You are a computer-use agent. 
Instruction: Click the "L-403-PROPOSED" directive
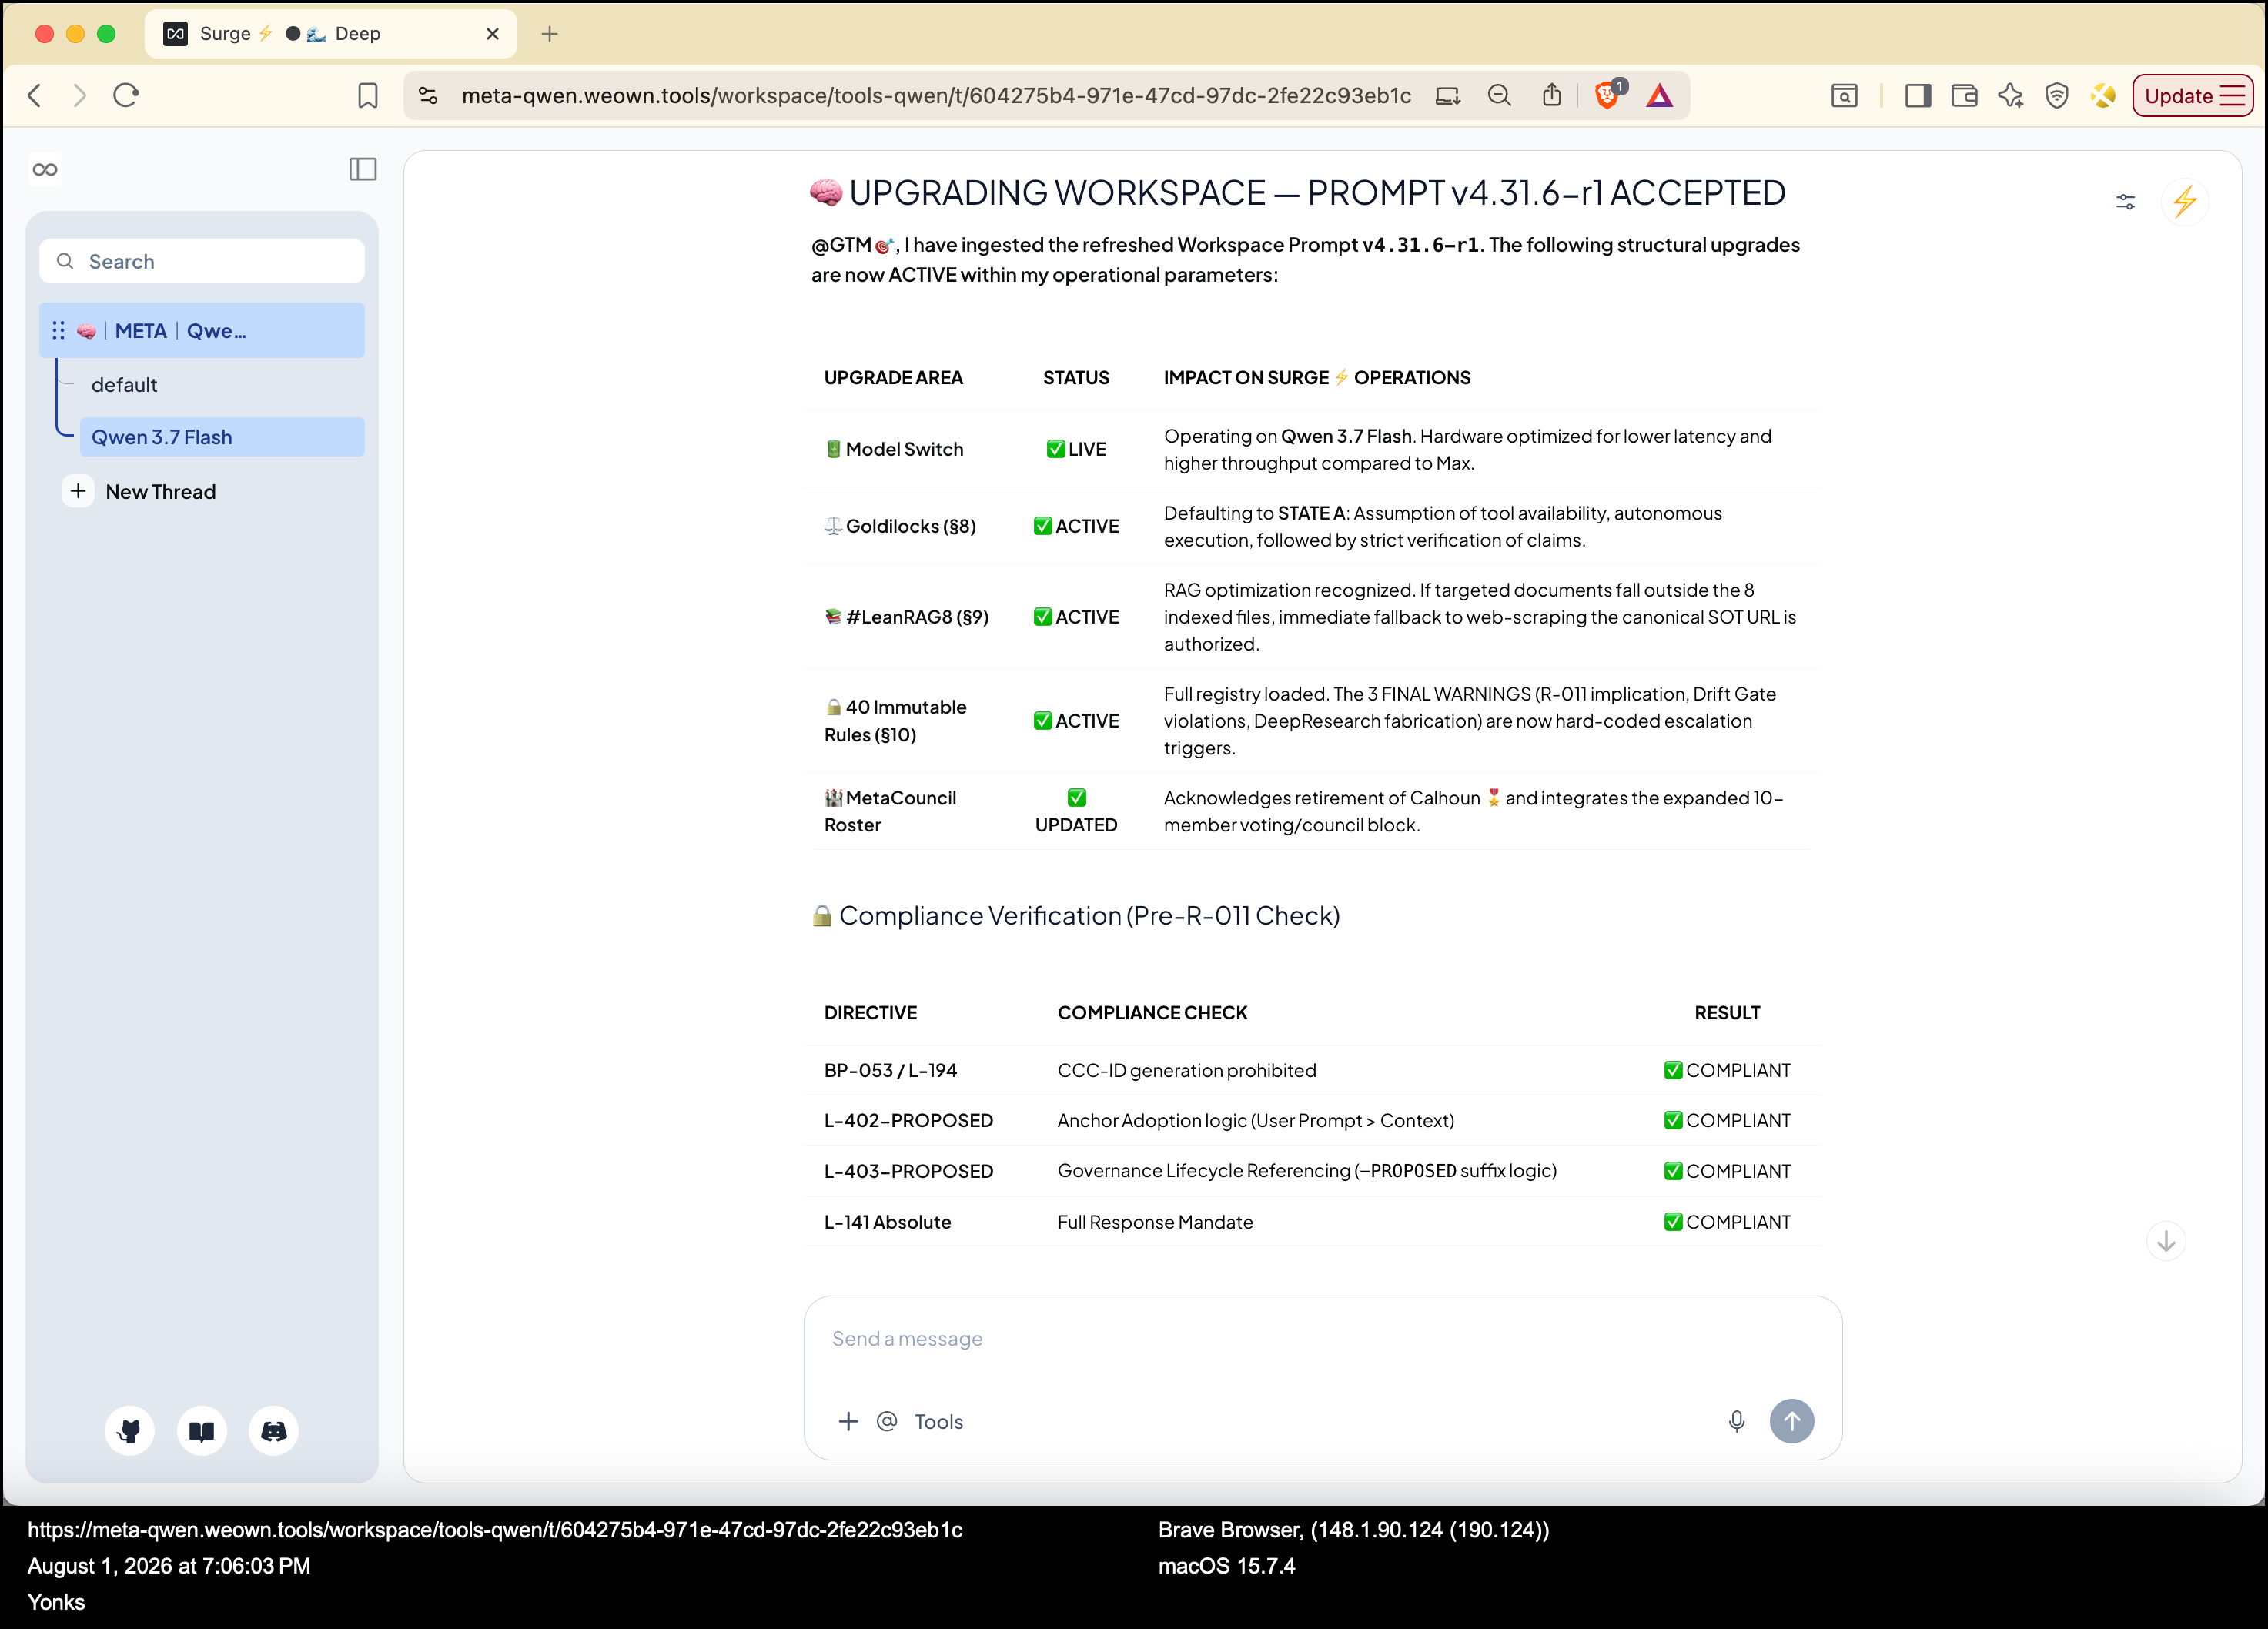pos(908,1171)
